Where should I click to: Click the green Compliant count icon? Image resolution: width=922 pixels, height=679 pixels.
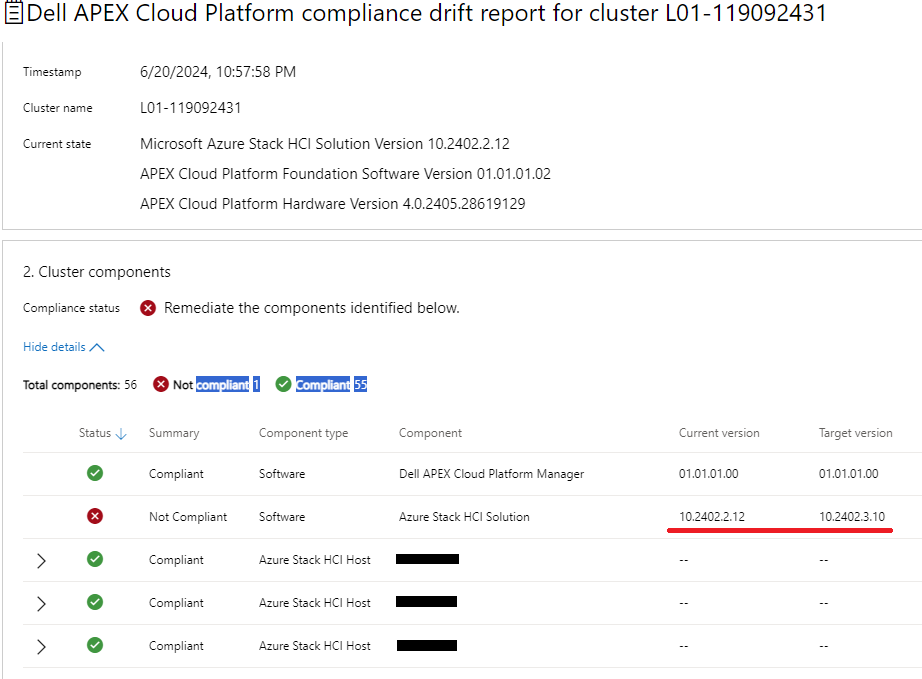coord(282,384)
